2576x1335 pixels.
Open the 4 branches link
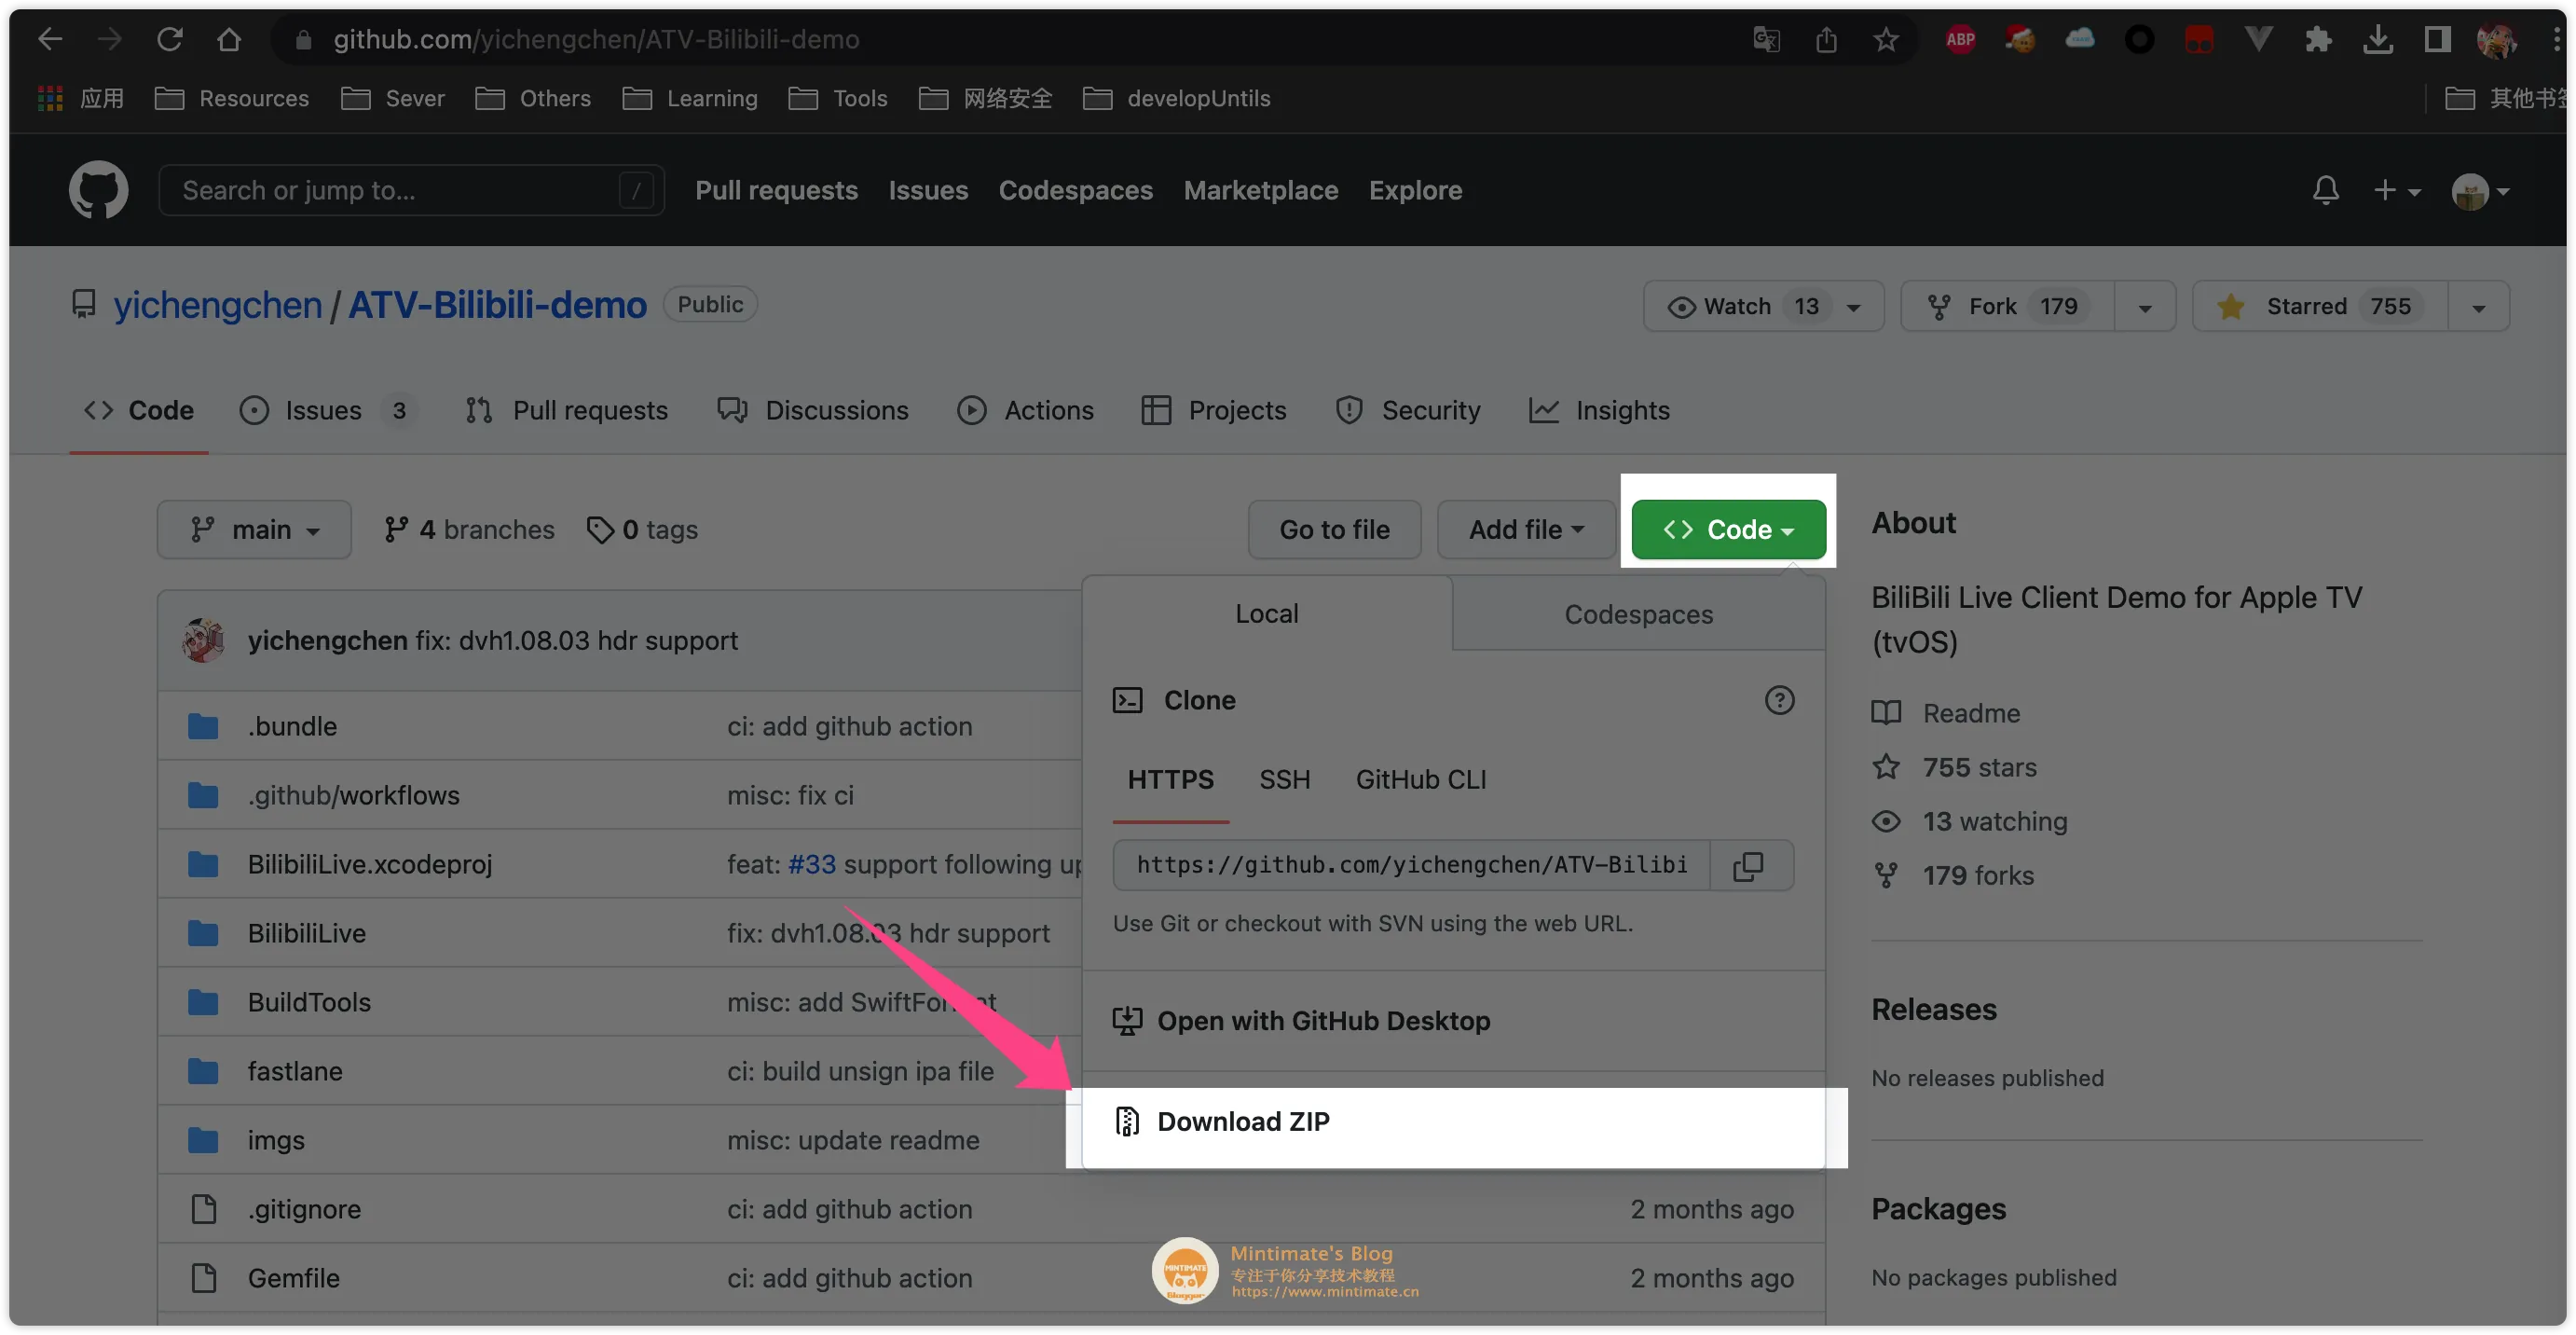pyautogui.click(x=469, y=529)
